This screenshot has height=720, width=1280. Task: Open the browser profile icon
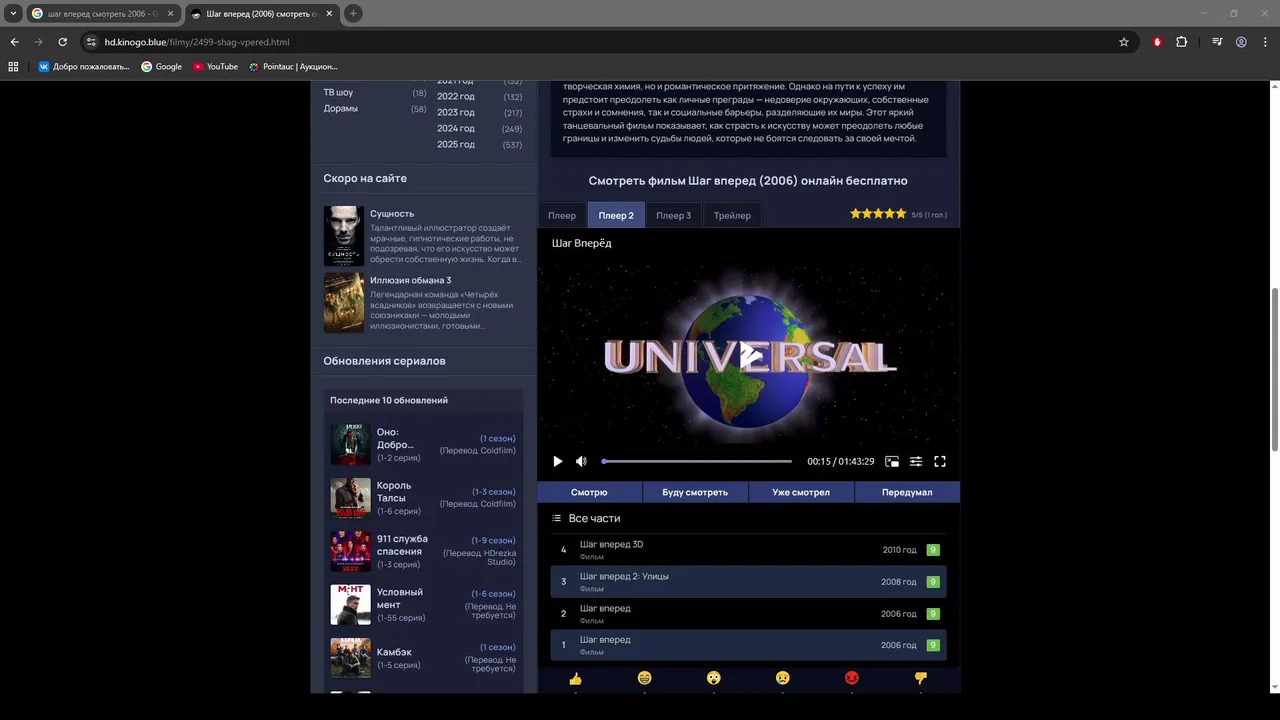1241,42
